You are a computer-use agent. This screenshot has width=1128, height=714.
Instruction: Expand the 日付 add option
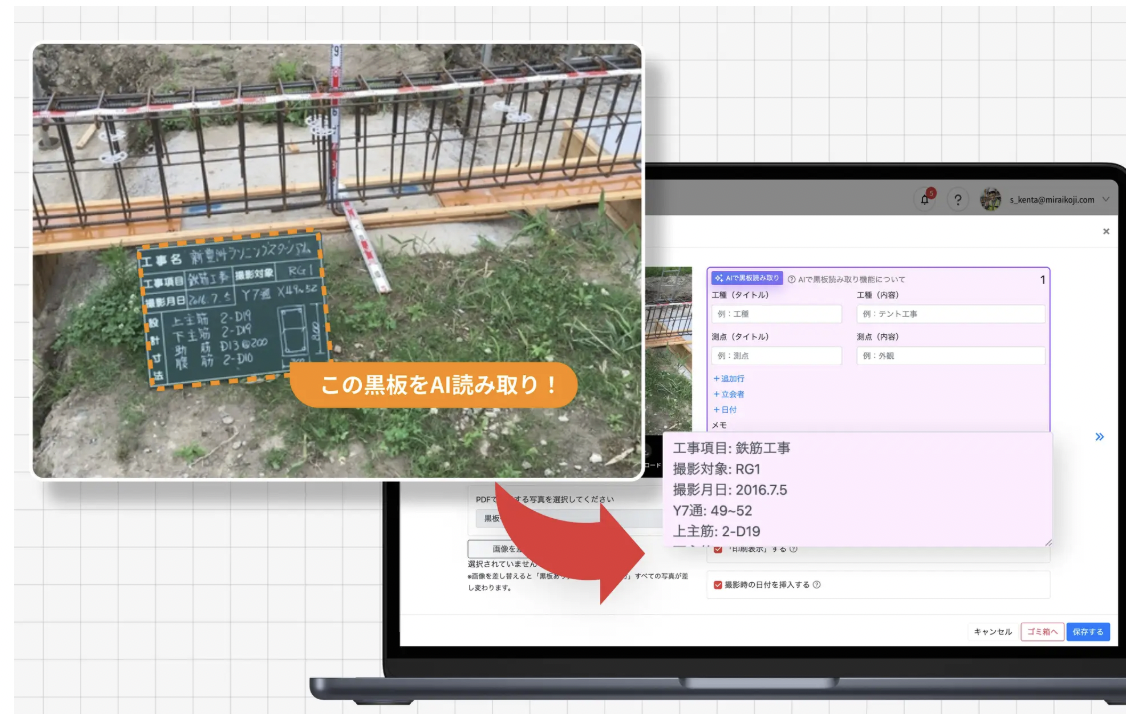click(x=725, y=409)
